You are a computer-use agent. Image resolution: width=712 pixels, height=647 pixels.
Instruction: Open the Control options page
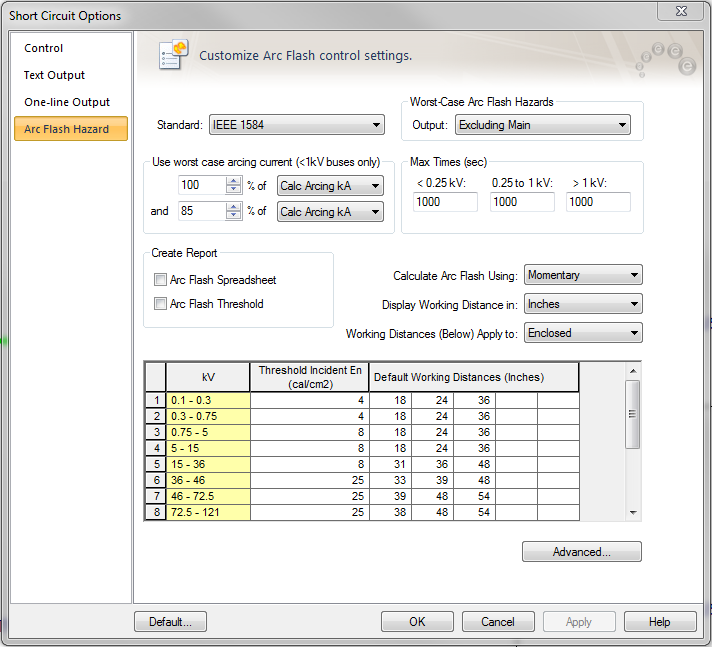(44, 48)
